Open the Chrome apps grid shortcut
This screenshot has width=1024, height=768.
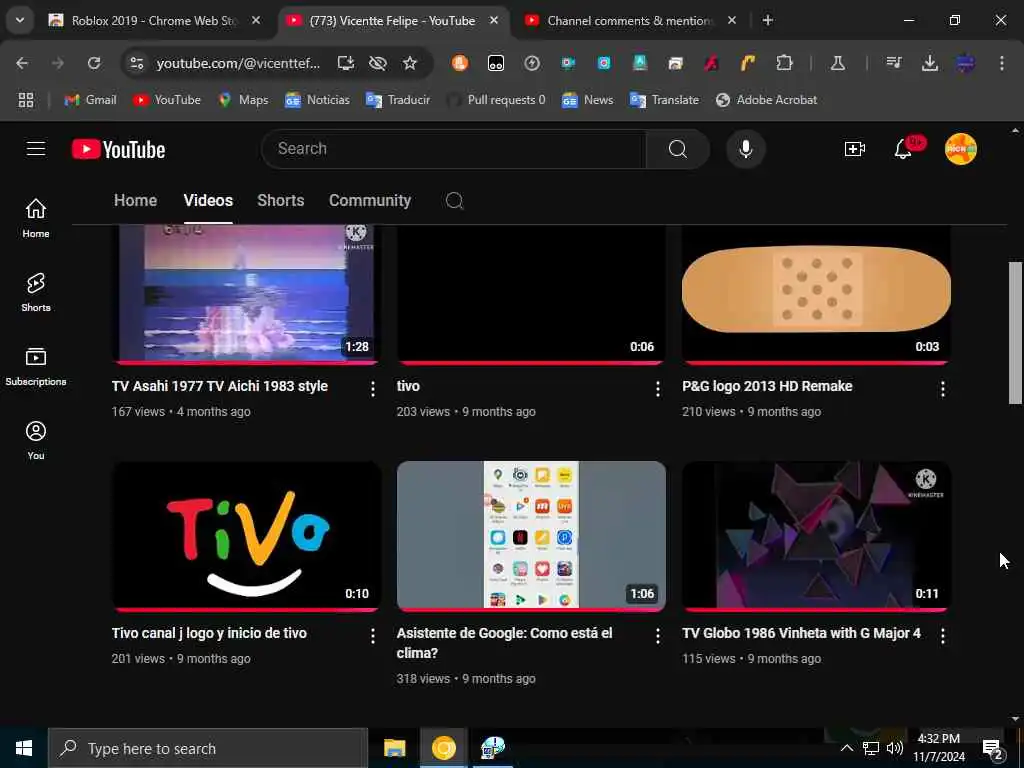(x=25, y=100)
